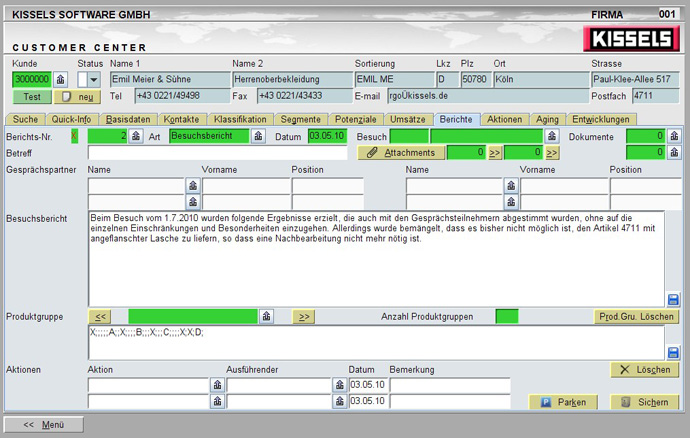Click the Löschen button
The height and width of the screenshot is (438, 690).
point(645,370)
